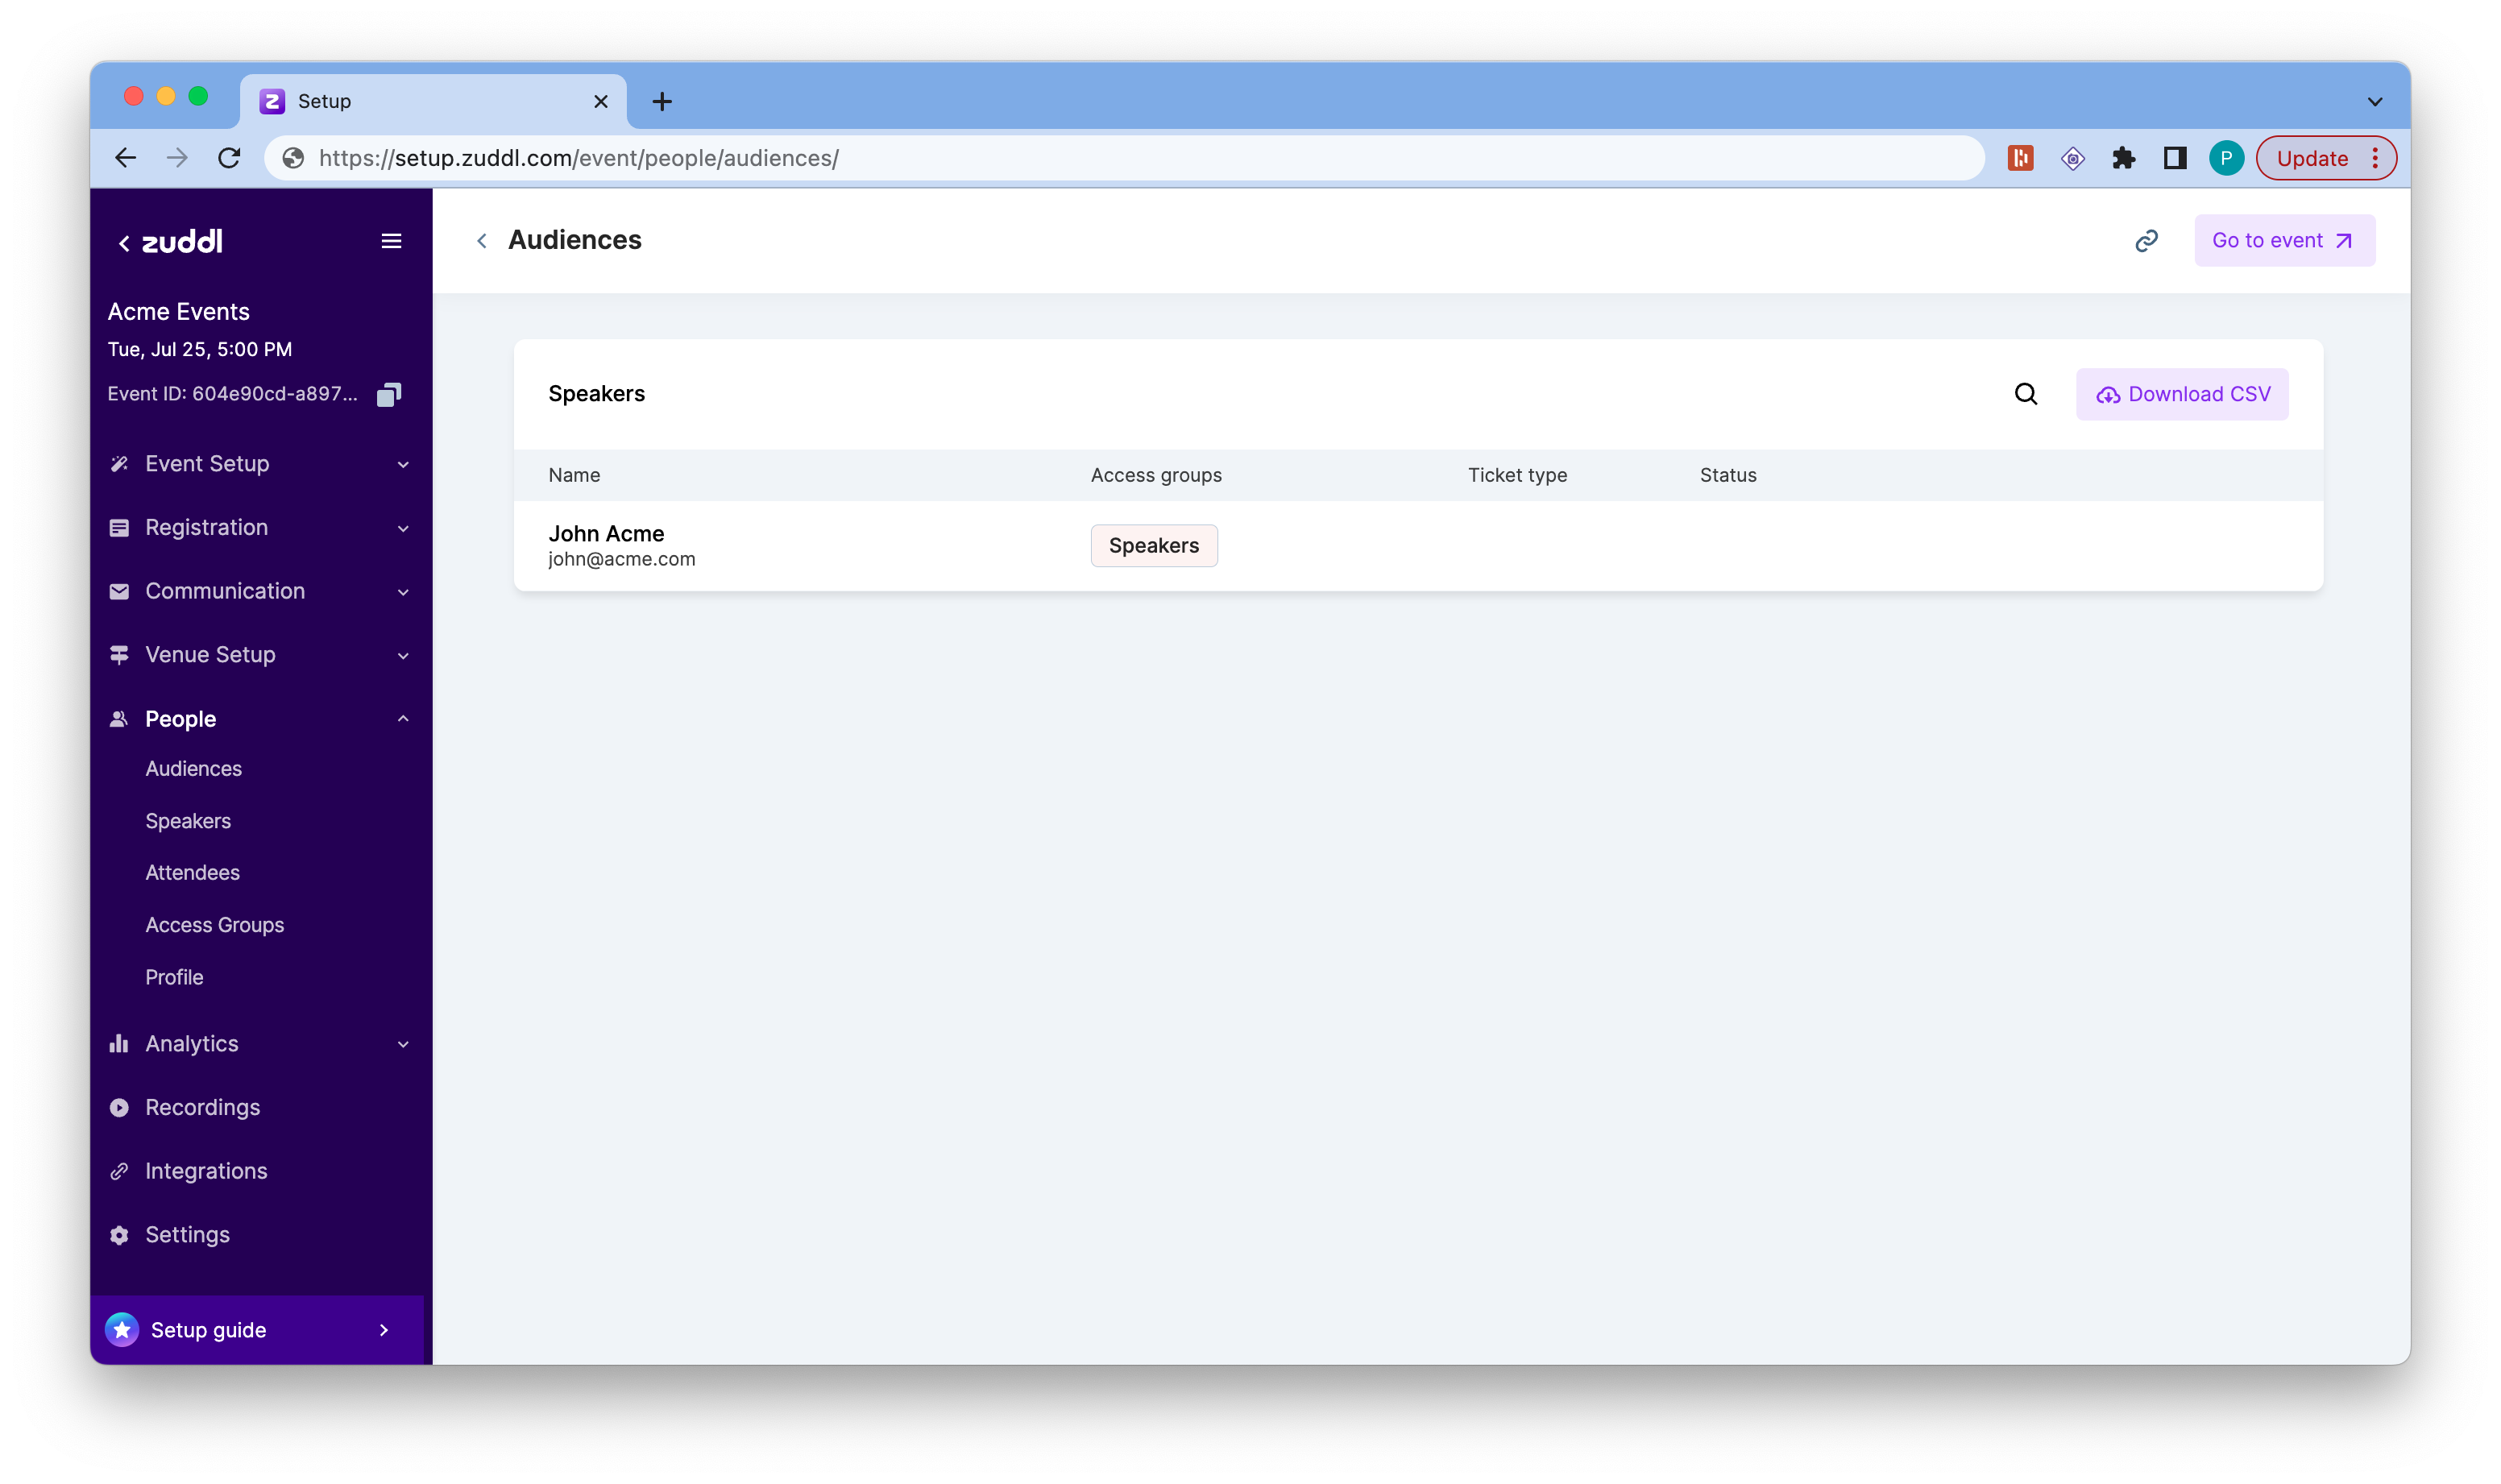This screenshot has width=2501, height=1484.
Task: Open Recordings in sidebar
Action: pyautogui.click(x=202, y=1107)
